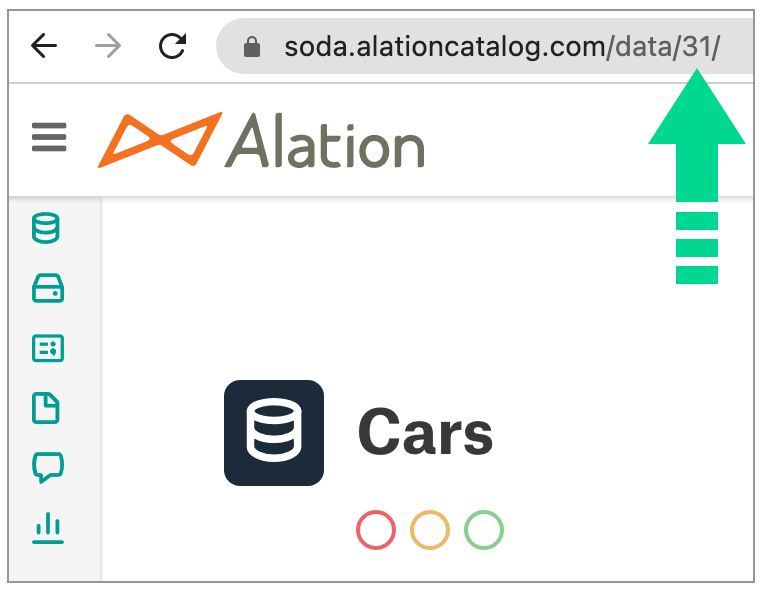Toggle the red circle flag

pyautogui.click(x=376, y=530)
